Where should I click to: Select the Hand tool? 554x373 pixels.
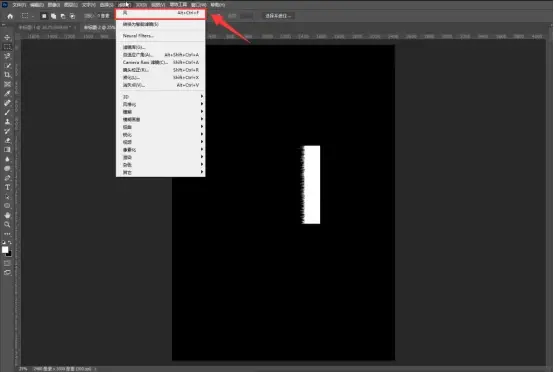click(x=7, y=215)
